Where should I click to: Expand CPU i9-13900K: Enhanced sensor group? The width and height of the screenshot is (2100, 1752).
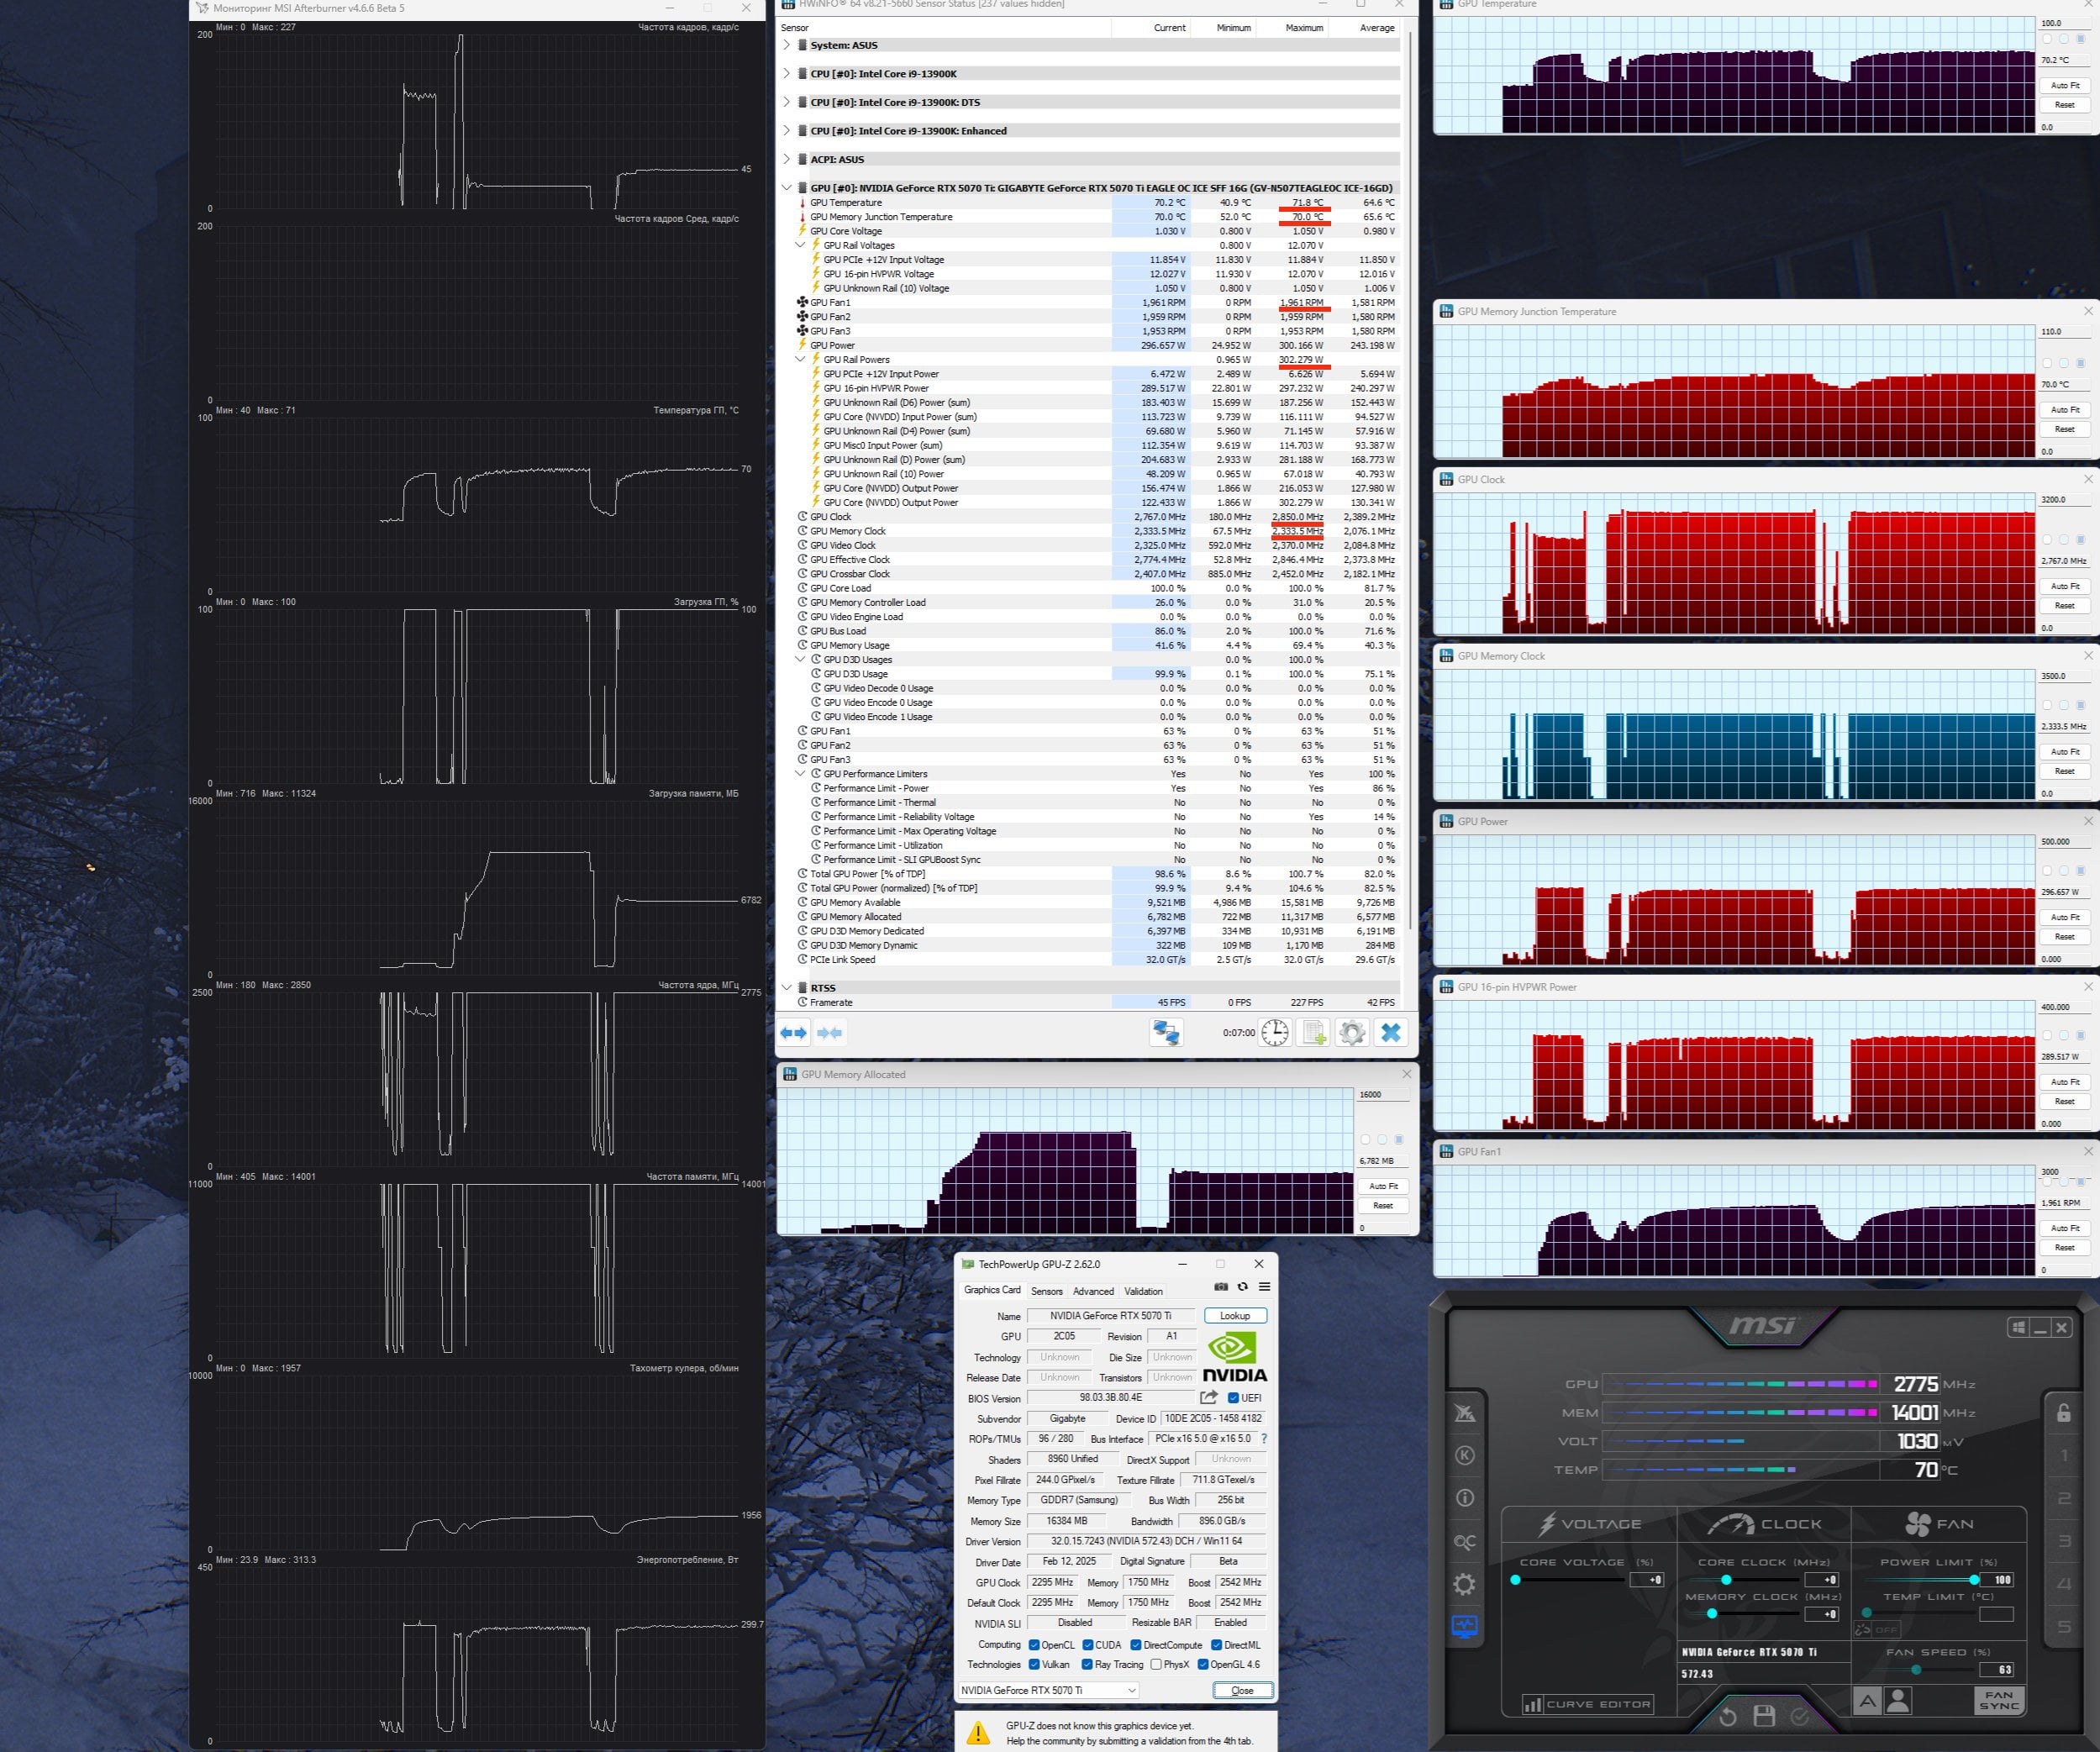click(787, 131)
